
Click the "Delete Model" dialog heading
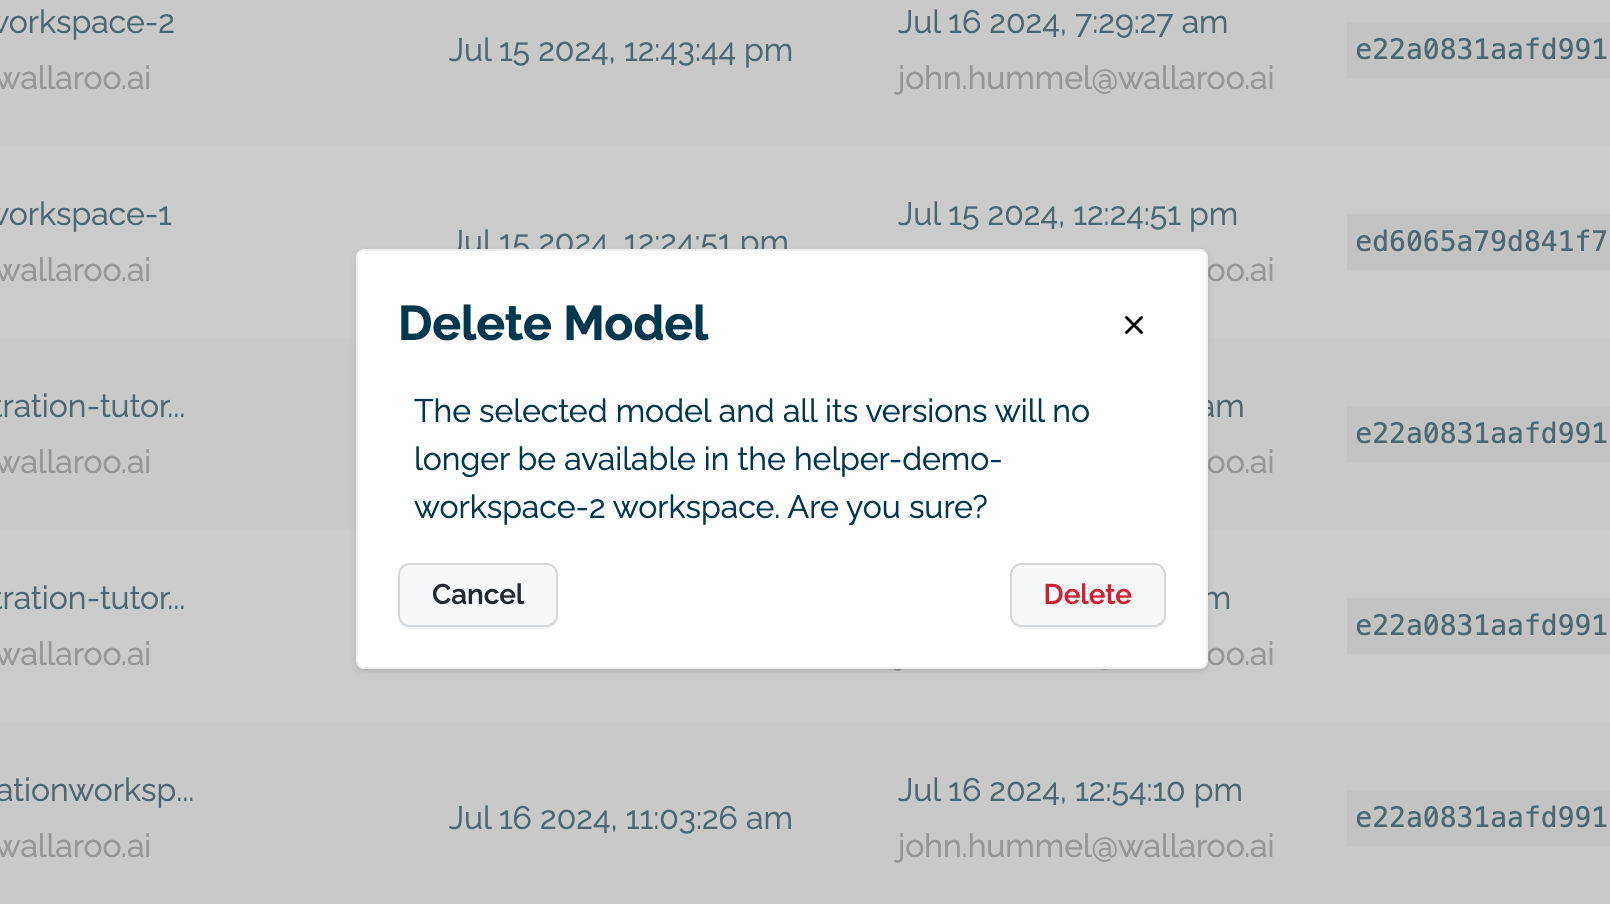tap(553, 324)
